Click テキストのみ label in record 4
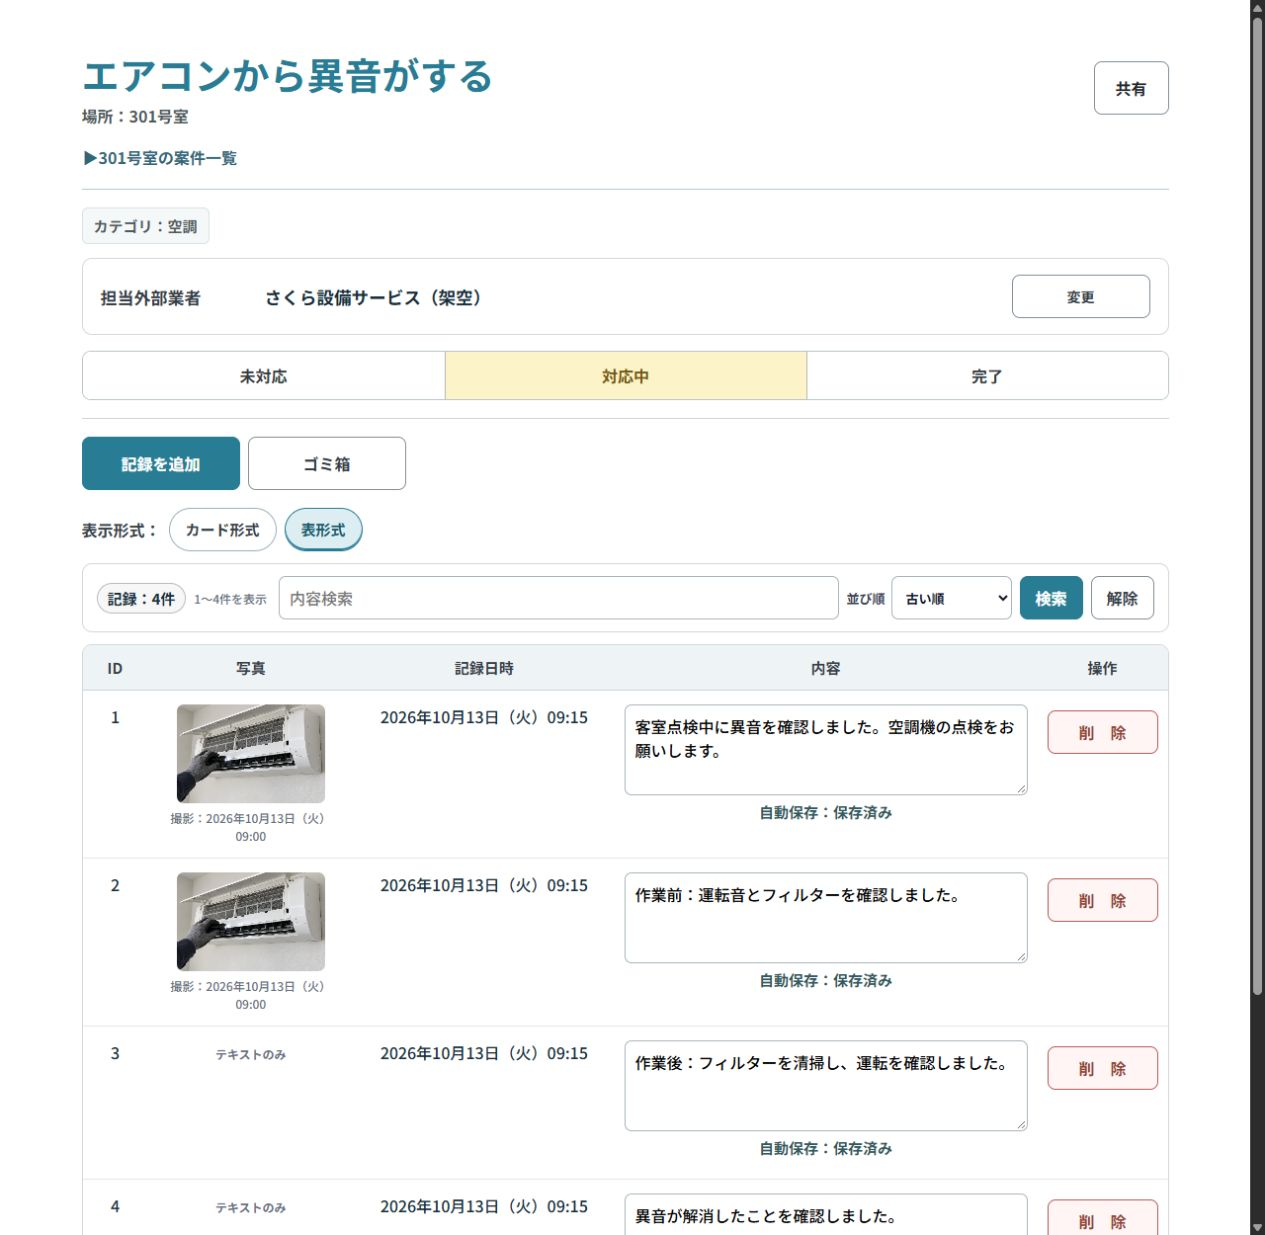Screen dimensions: 1265x1235 click(251, 1207)
